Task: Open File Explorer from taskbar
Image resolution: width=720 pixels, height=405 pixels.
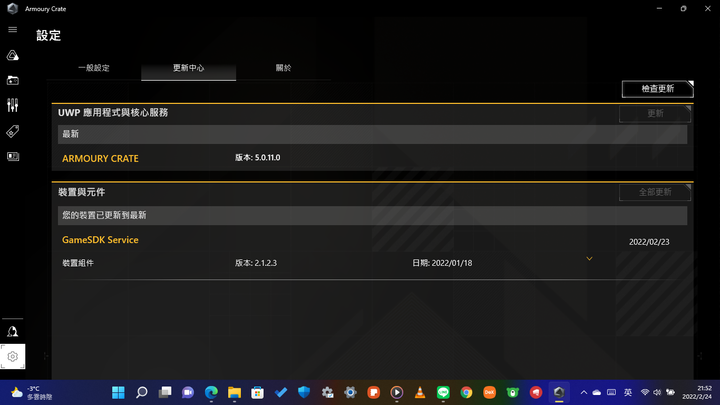Action: coord(234,392)
